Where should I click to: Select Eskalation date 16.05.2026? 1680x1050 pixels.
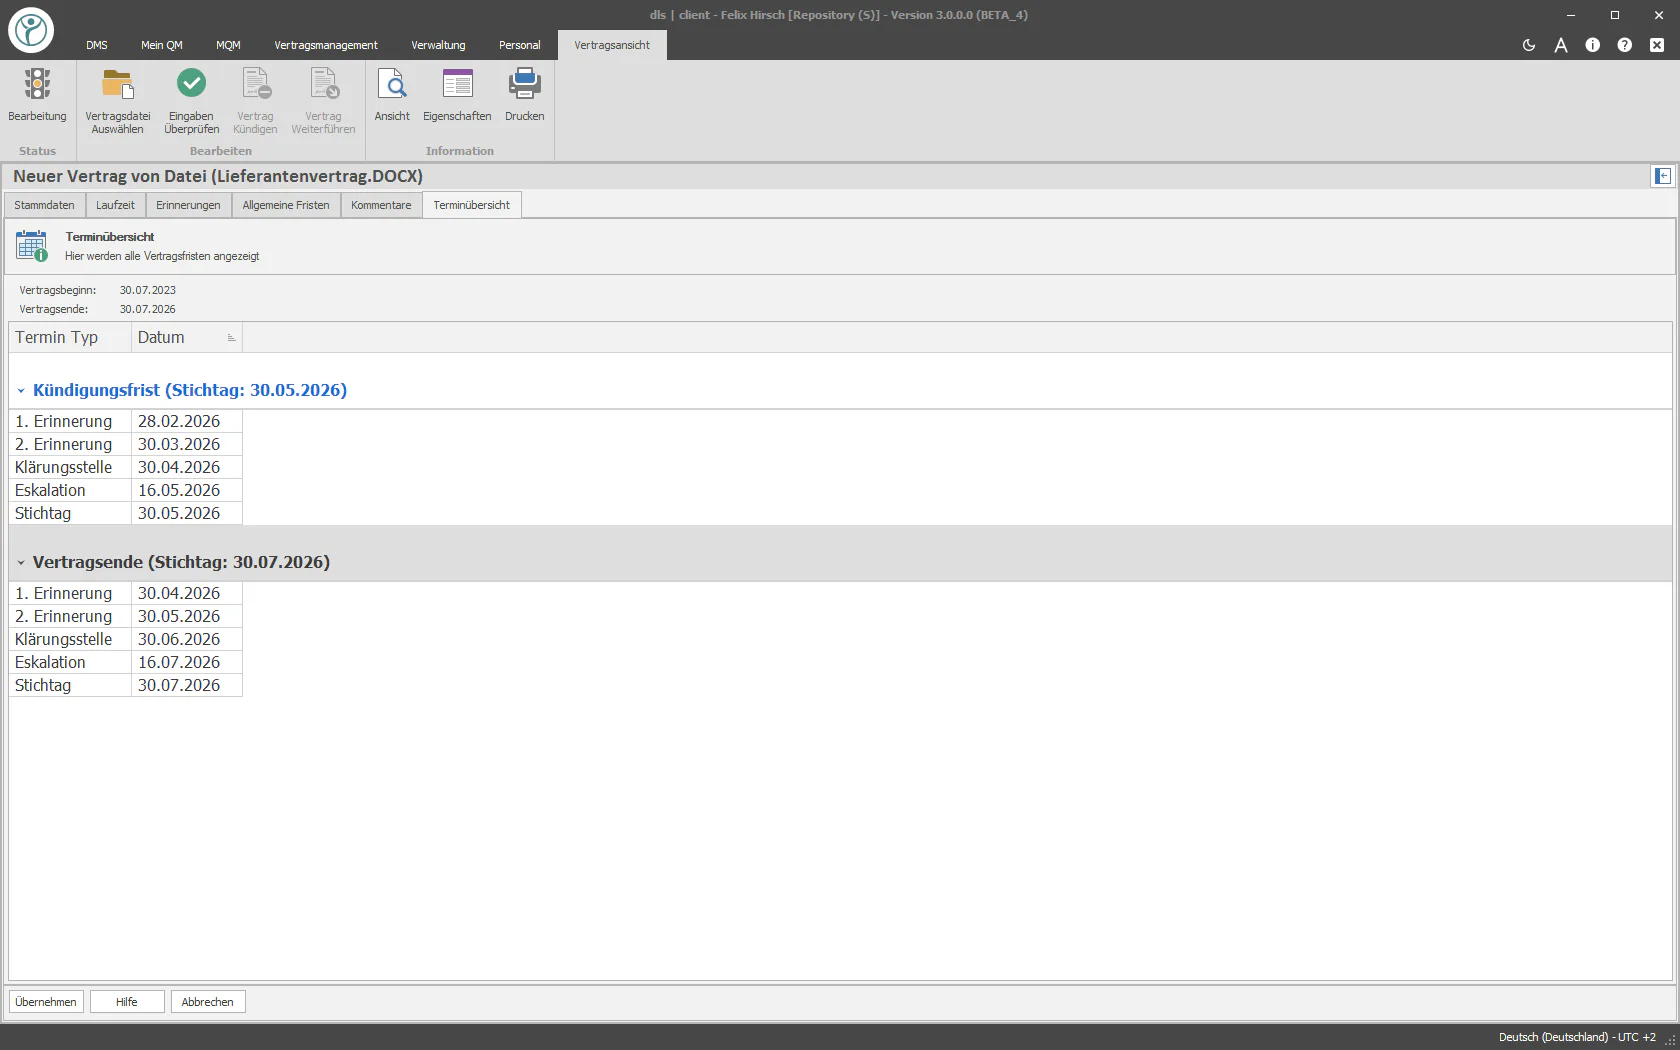pos(187,491)
